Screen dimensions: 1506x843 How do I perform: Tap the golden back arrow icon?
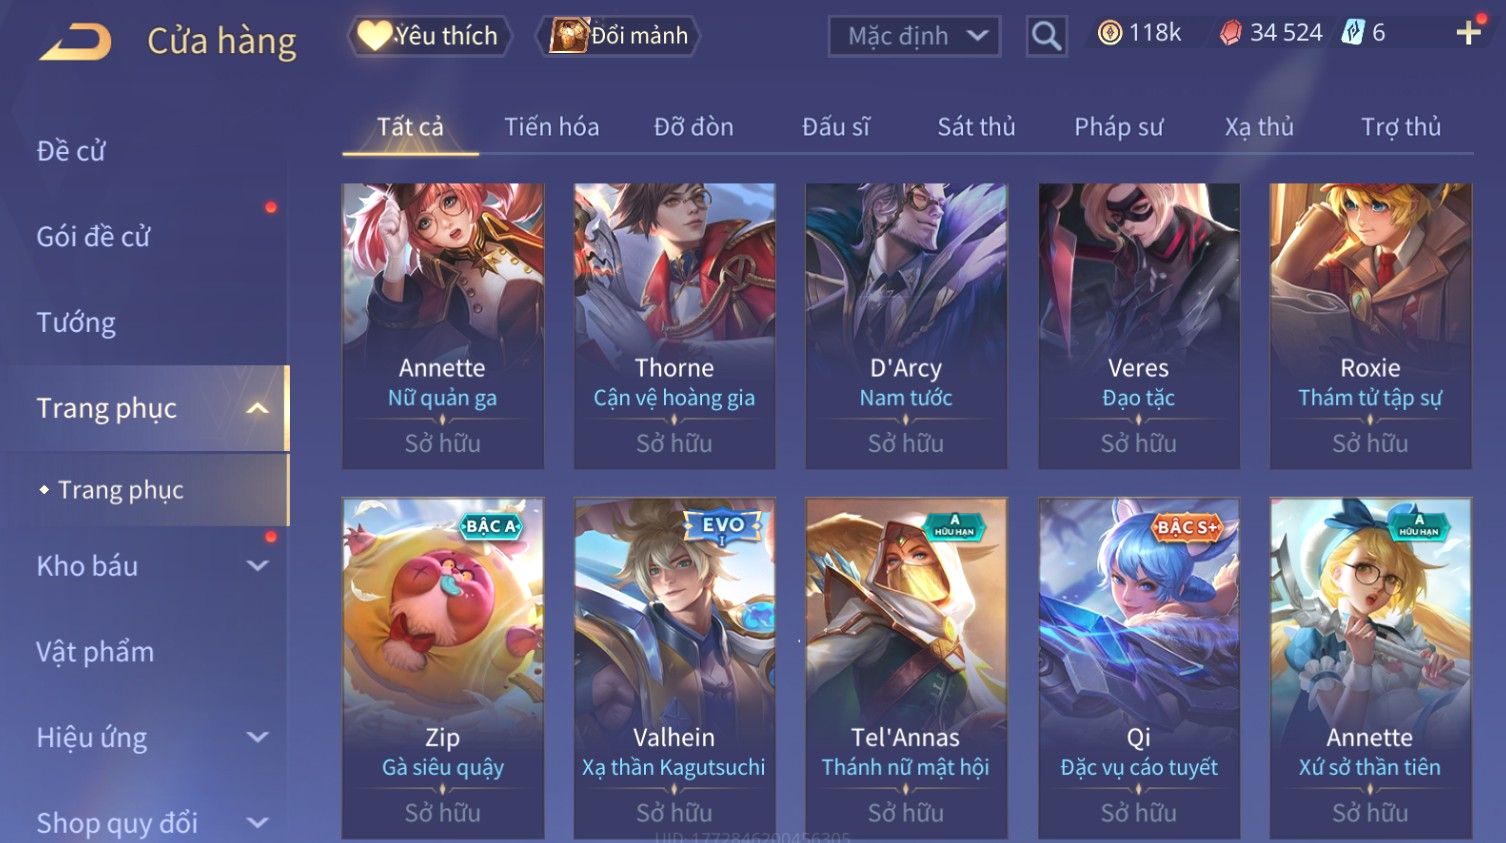(76, 42)
